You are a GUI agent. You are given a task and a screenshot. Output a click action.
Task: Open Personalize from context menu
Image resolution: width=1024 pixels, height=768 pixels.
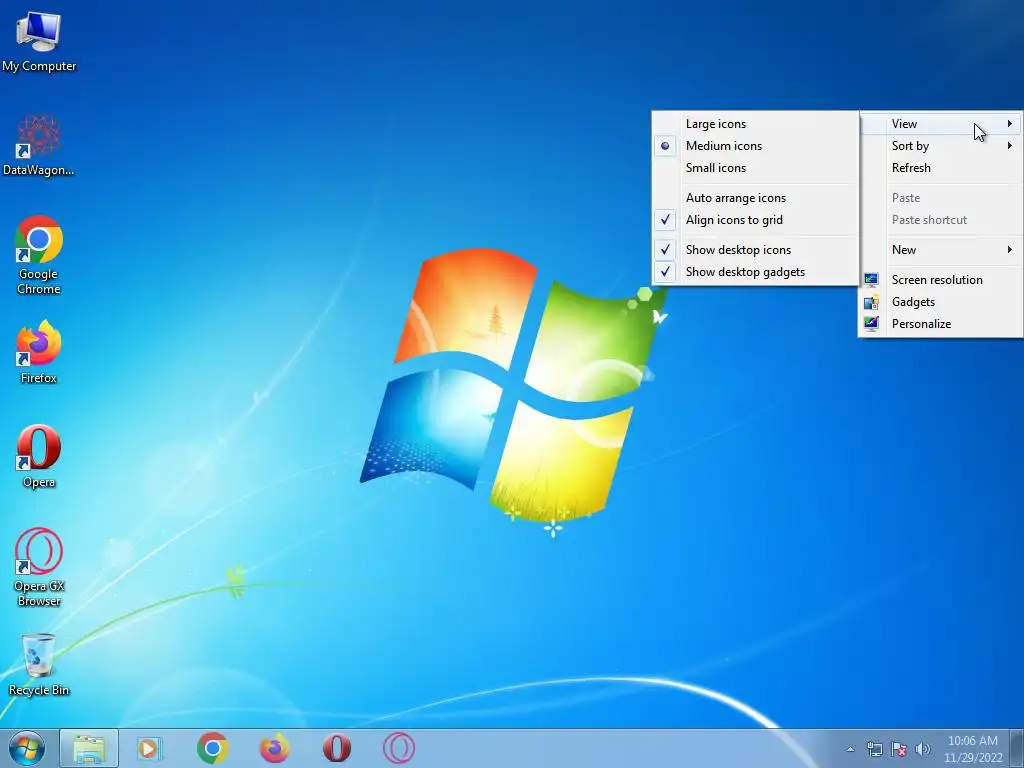coord(940,324)
